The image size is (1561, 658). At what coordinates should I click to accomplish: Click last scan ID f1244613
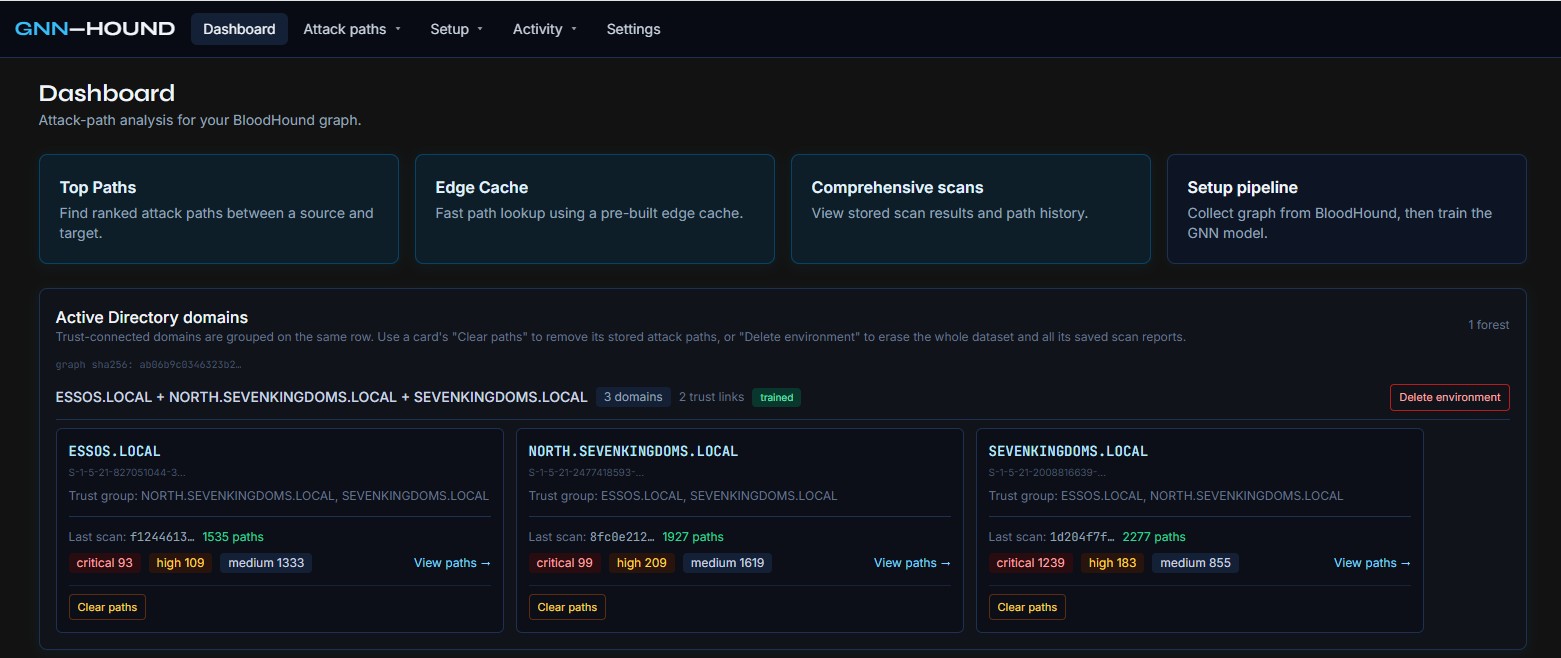pyautogui.click(x=162, y=537)
